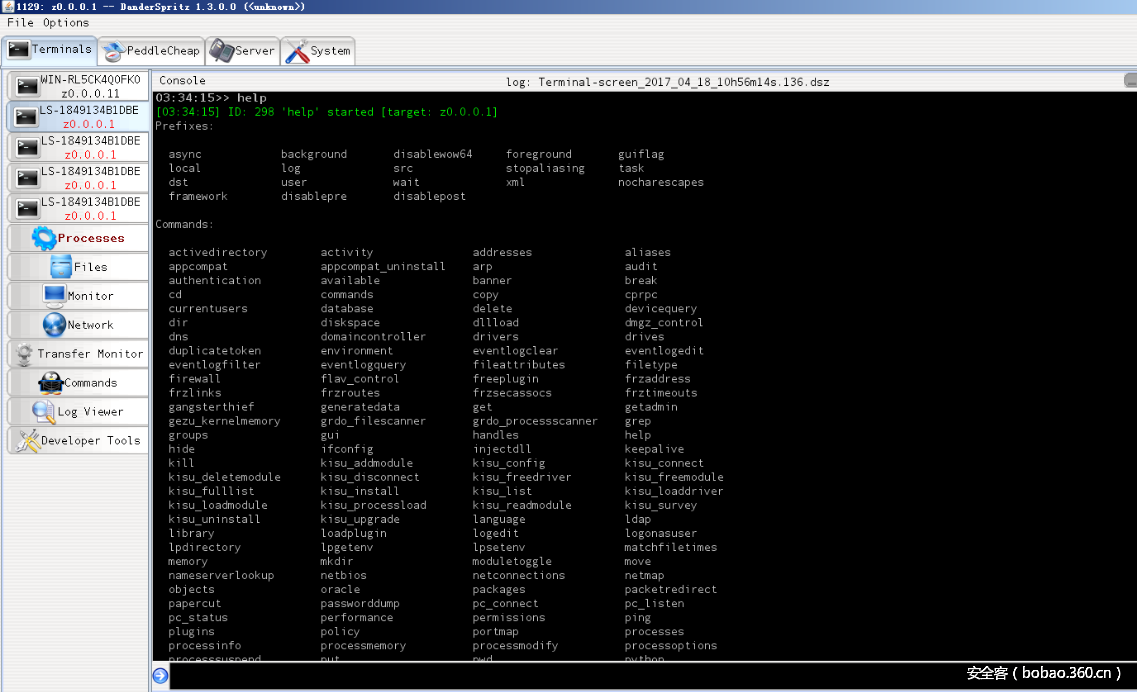Click the Transfer Monitor icon
The width and height of the screenshot is (1137, 692).
pyautogui.click(x=24, y=354)
